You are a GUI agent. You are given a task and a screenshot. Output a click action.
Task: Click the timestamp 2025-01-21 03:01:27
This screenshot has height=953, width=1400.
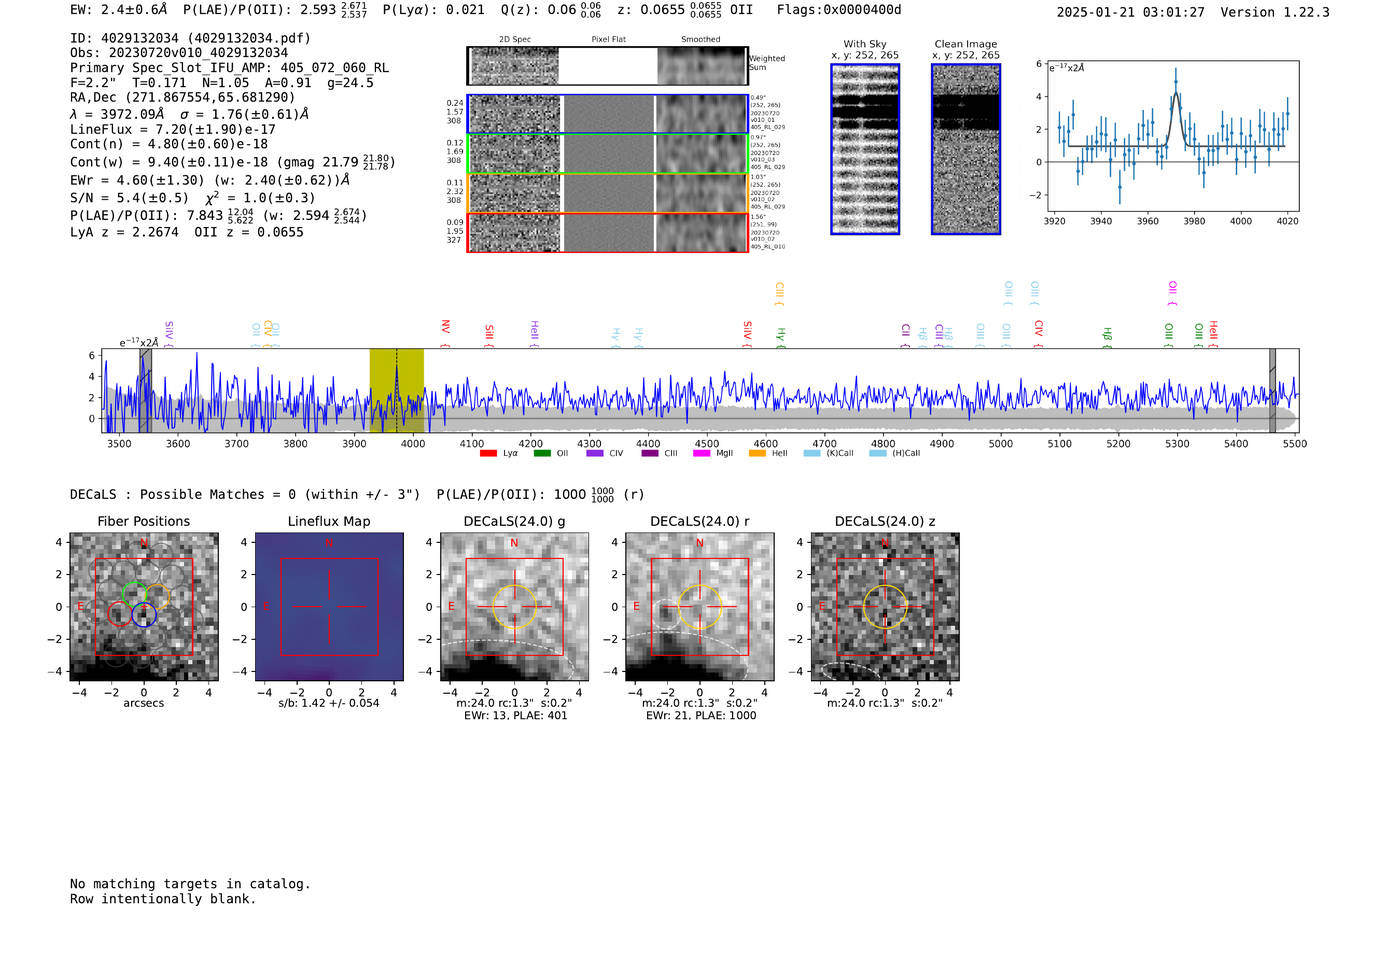click(x=1130, y=12)
